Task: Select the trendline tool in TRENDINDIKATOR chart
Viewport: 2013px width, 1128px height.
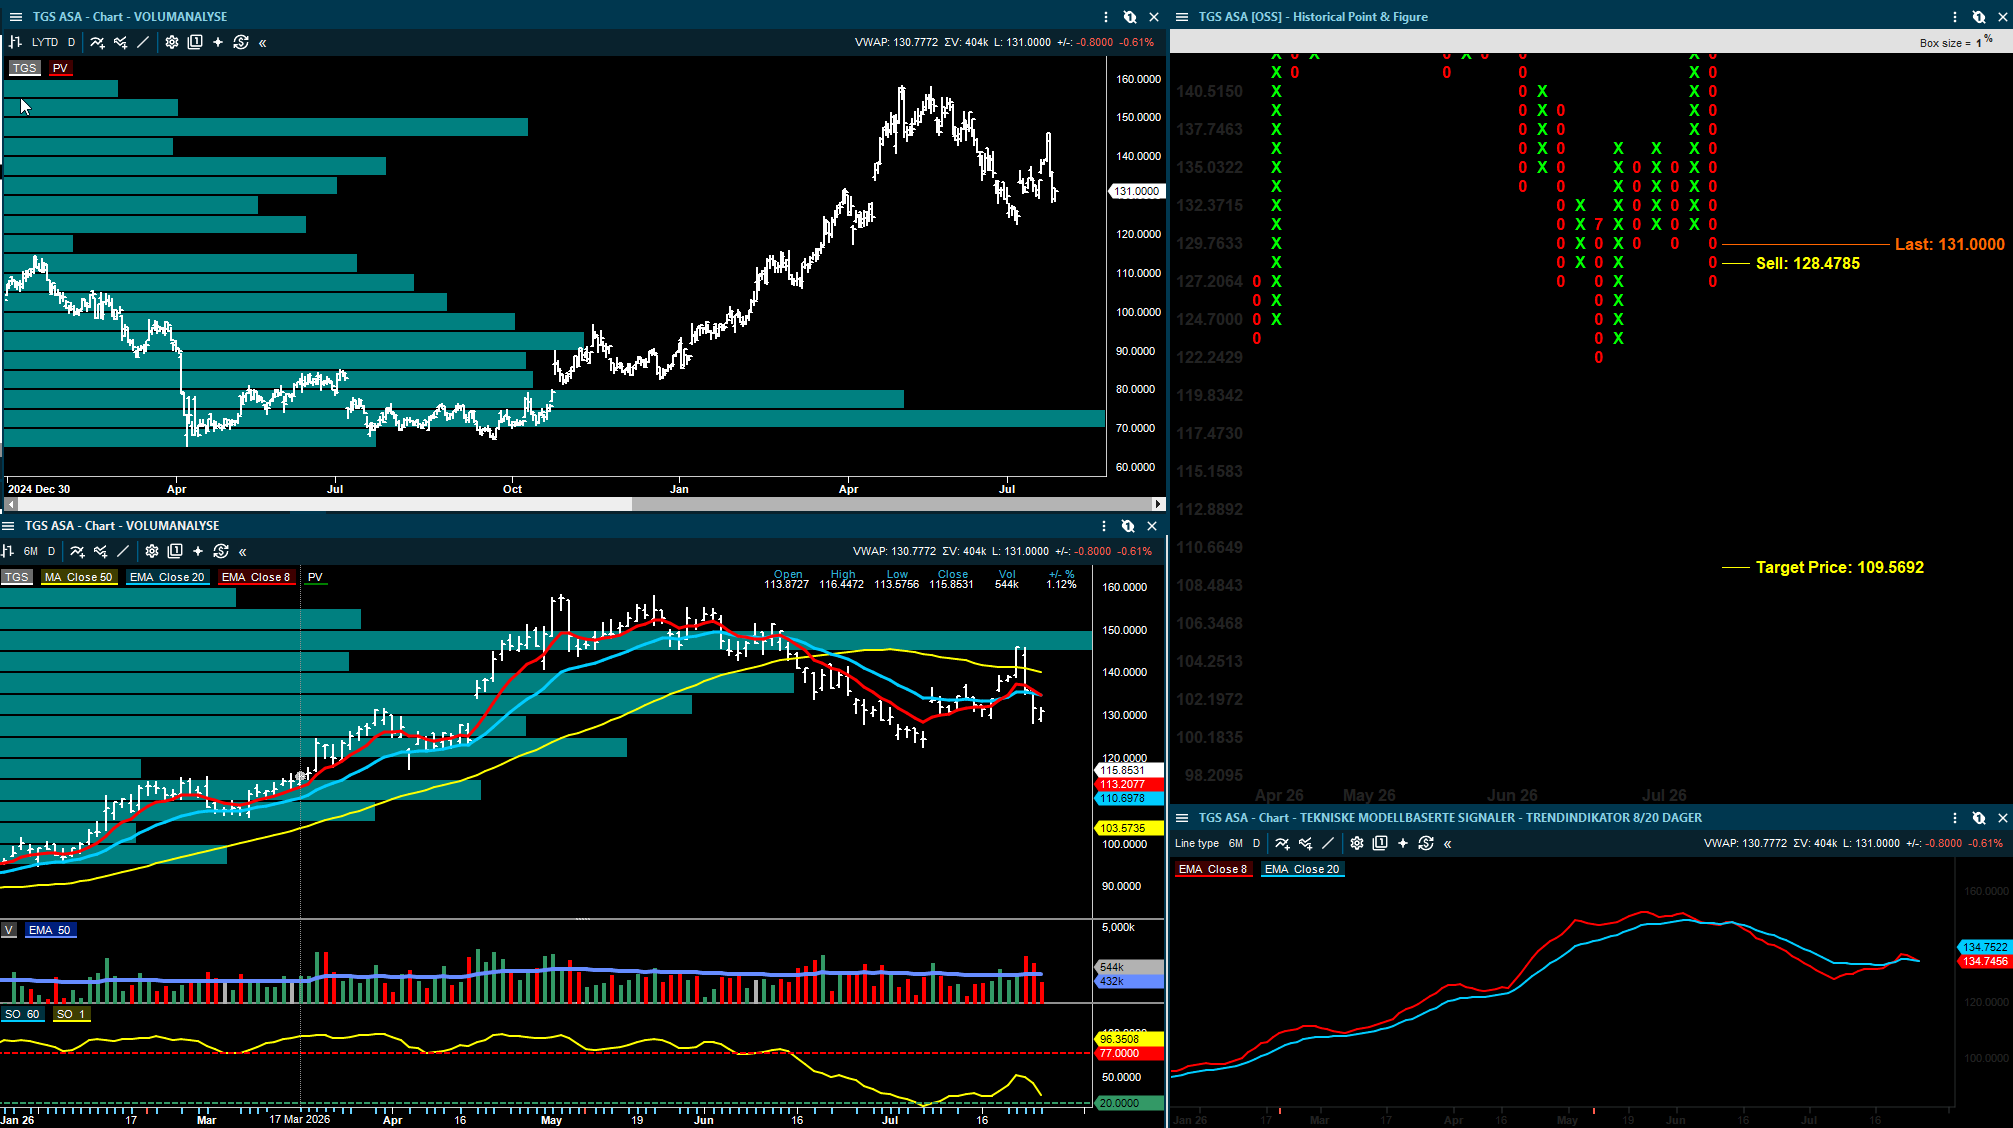Action: pyautogui.click(x=1328, y=843)
